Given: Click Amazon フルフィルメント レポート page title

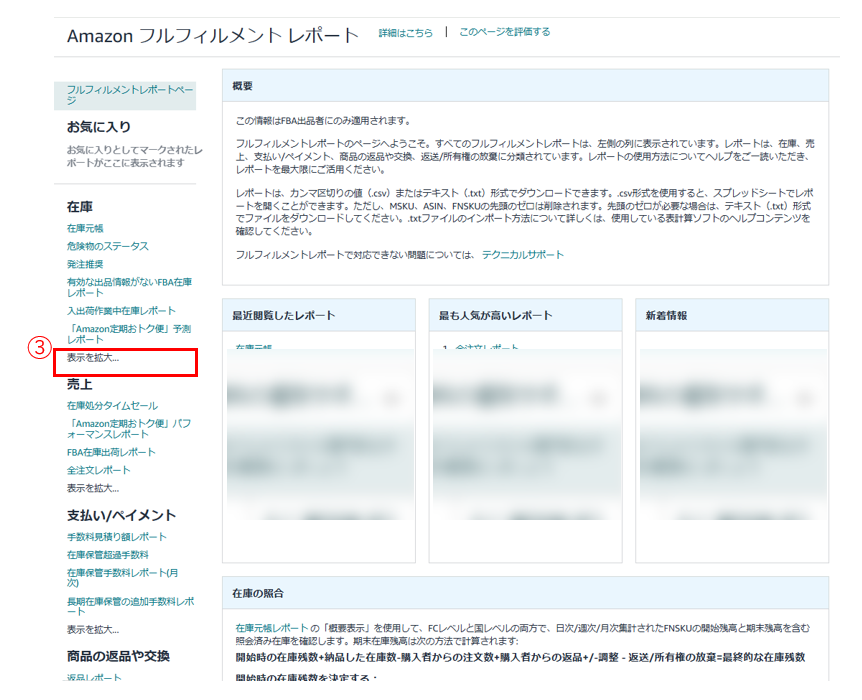Looking at the screenshot, I should 213,36.
